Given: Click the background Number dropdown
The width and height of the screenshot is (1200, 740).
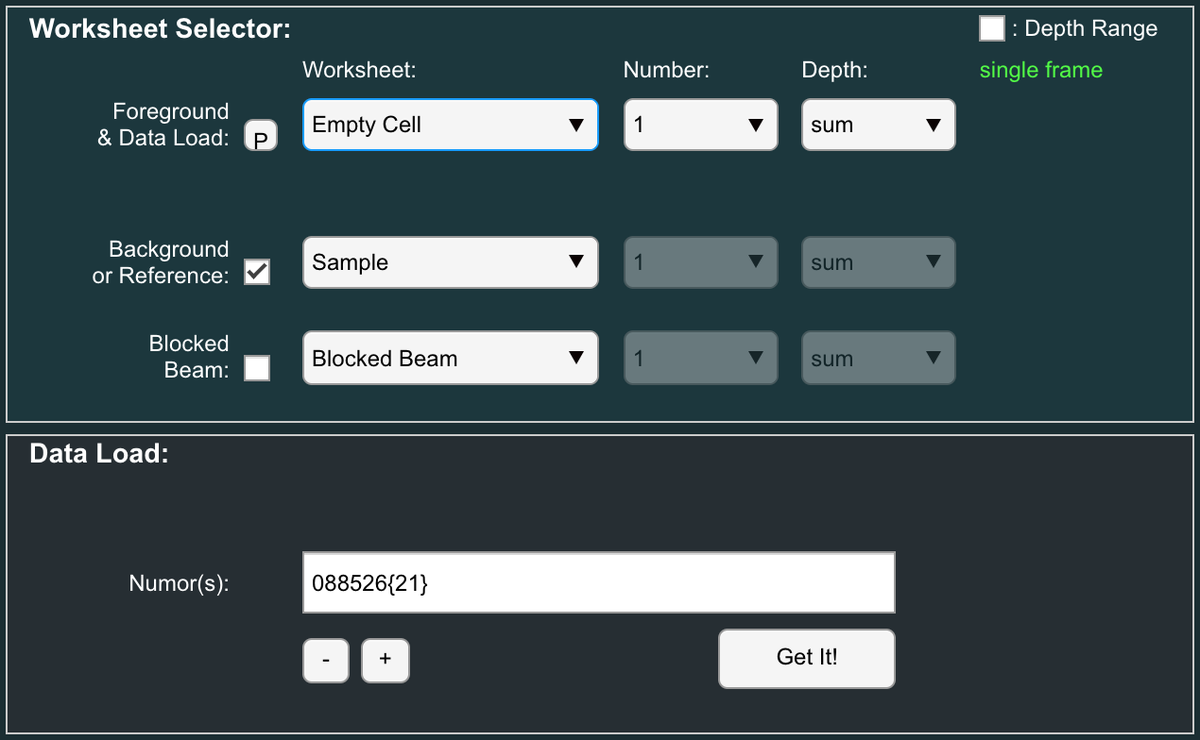Looking at the screenshot, I should pyautogui.click(x=700, y=262).
